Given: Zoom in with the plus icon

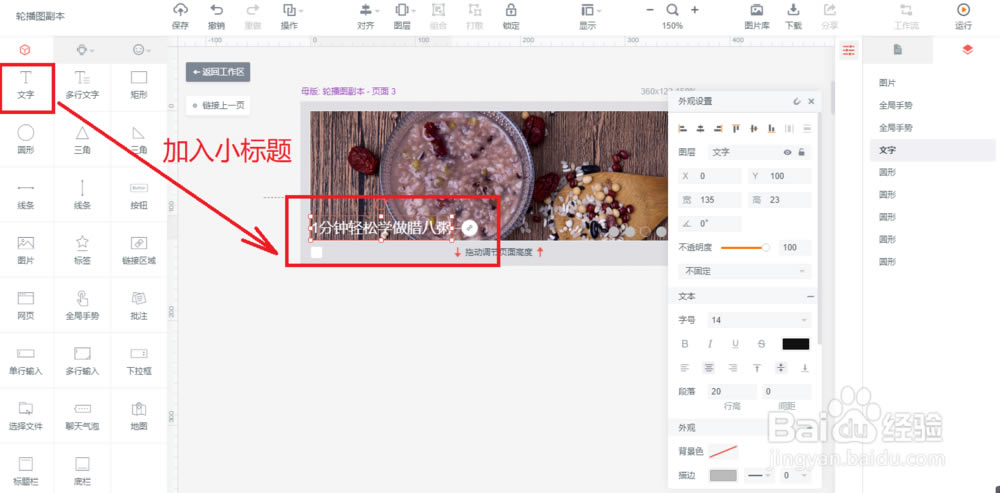Looking at the screenshot, I should tap(695, 10).
